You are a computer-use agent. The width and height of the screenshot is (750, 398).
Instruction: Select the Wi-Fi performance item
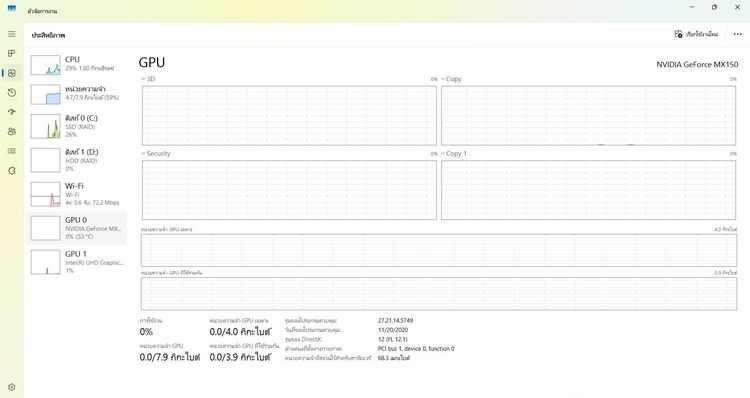coord(77,194)
